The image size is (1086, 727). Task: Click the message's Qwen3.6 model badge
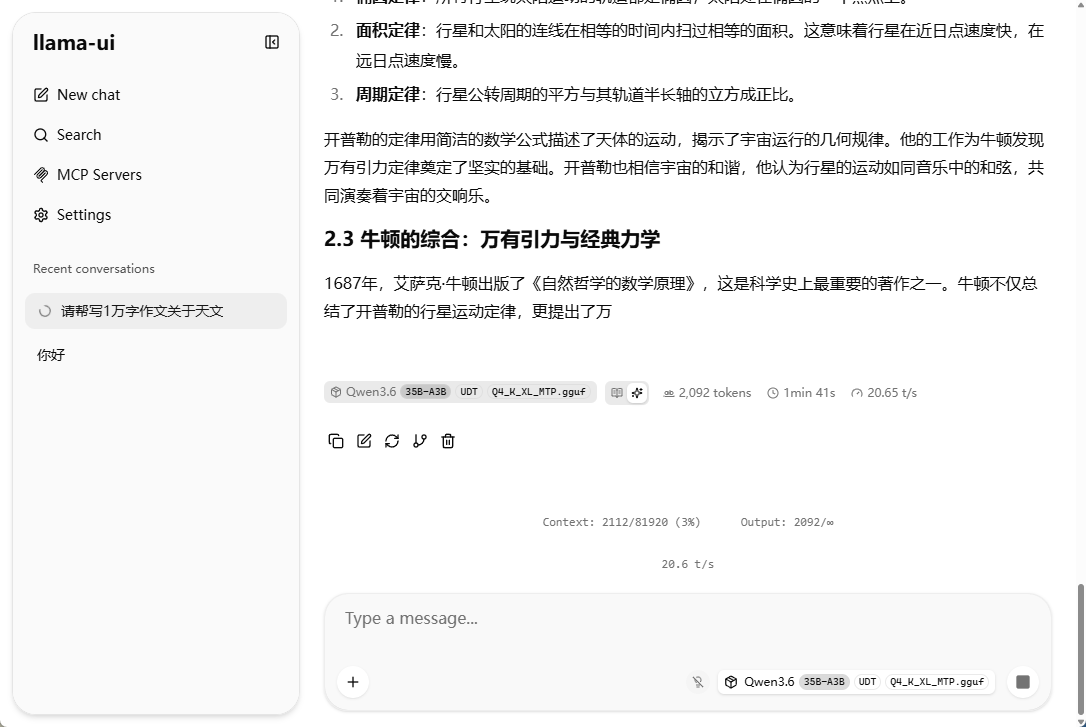pos(460,392)
